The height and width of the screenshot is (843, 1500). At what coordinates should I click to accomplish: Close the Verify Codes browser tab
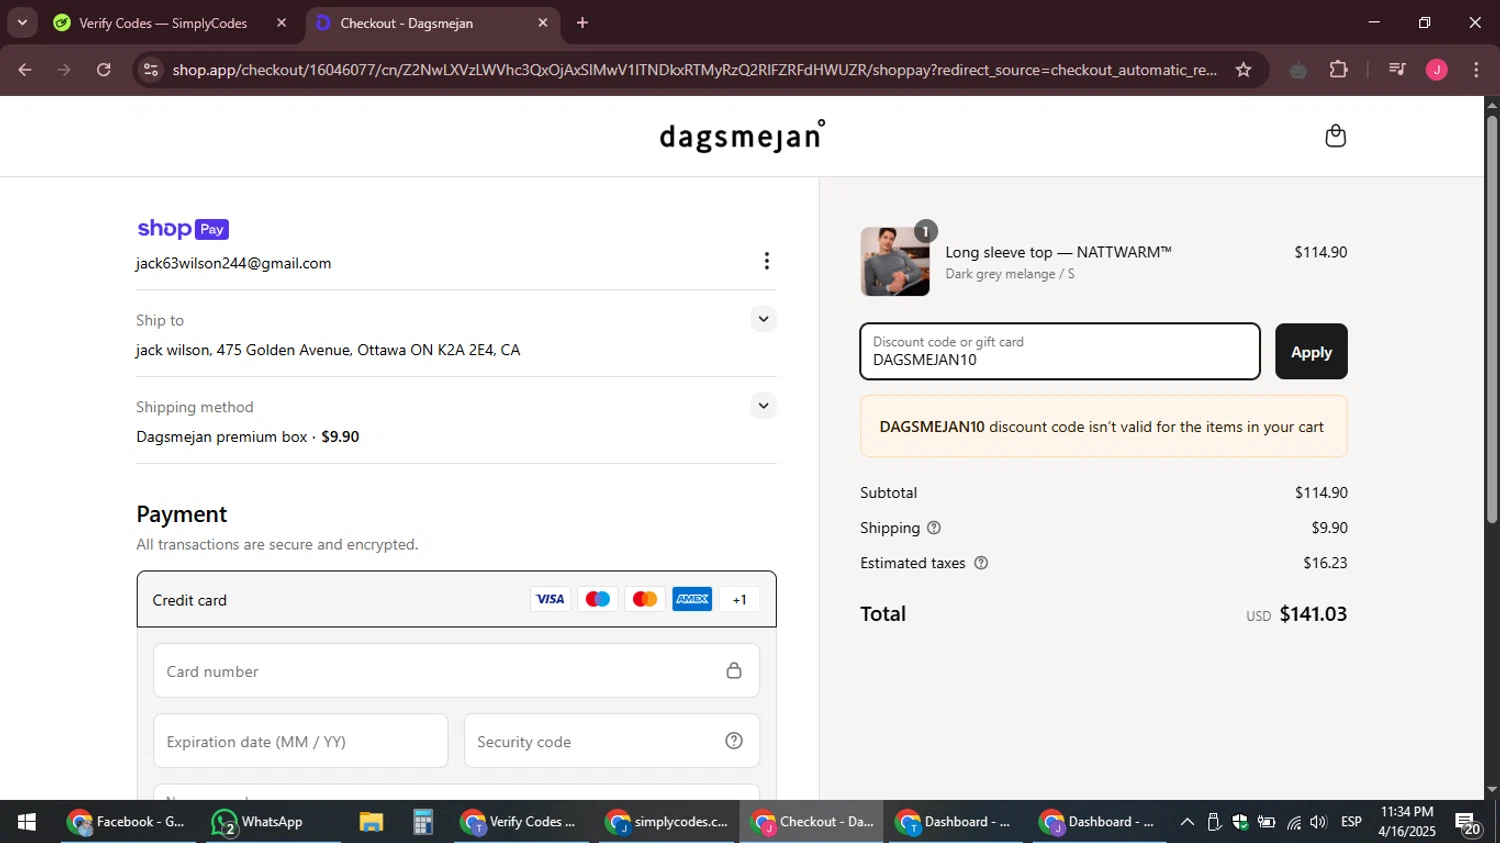(x=281, y=23)
